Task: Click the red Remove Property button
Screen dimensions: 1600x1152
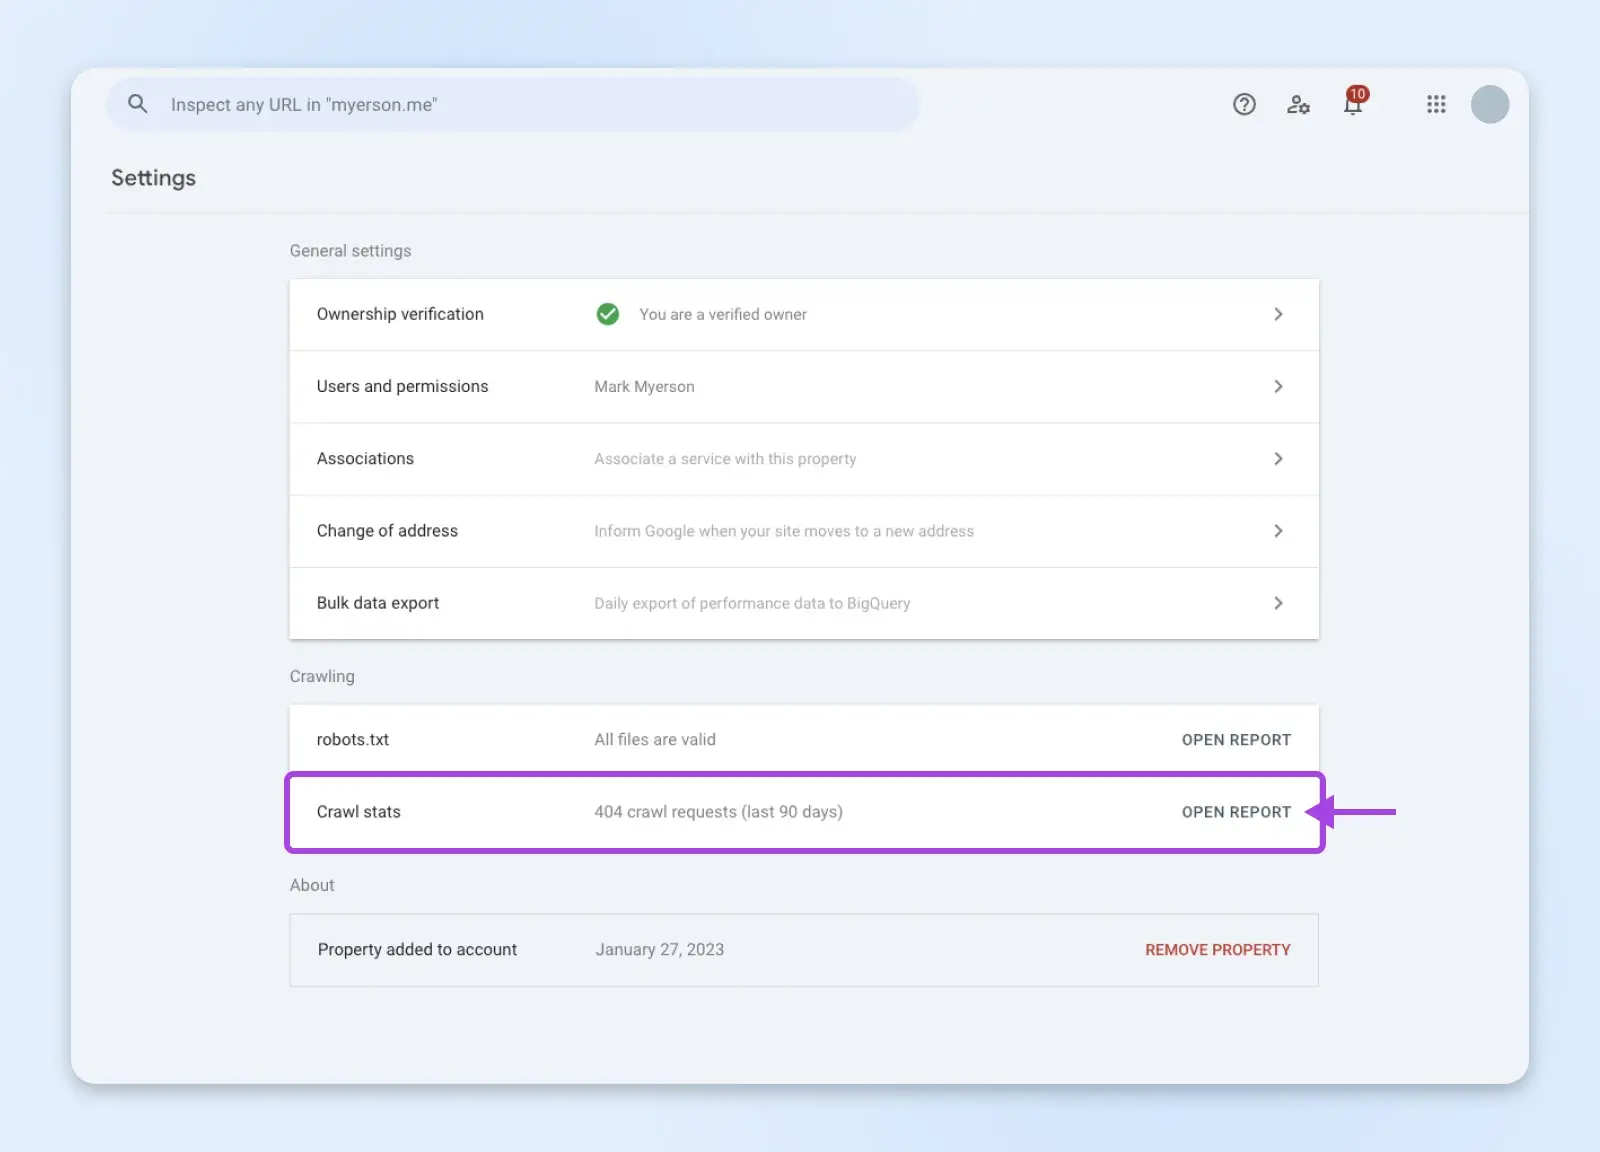Action: 1217,950
